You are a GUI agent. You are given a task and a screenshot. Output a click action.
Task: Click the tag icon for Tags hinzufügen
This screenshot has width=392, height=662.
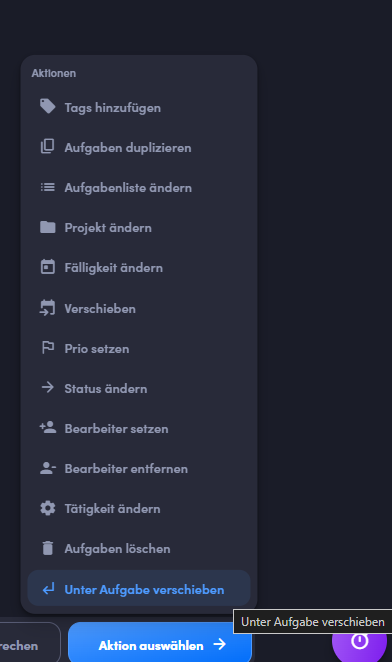(x=47, y=106)
